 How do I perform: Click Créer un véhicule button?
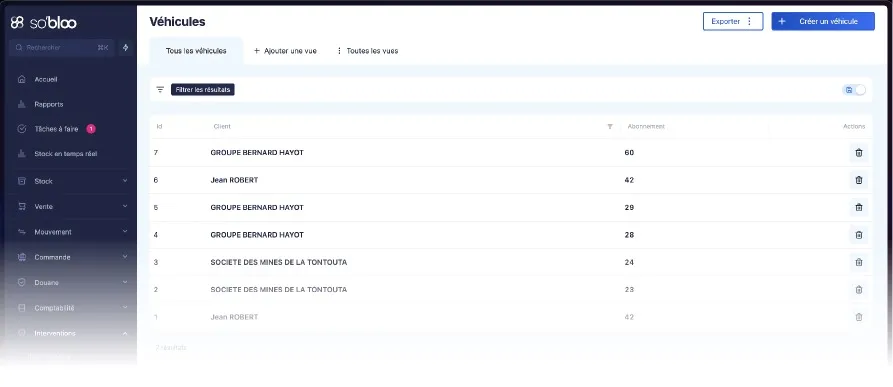point(823,22)
